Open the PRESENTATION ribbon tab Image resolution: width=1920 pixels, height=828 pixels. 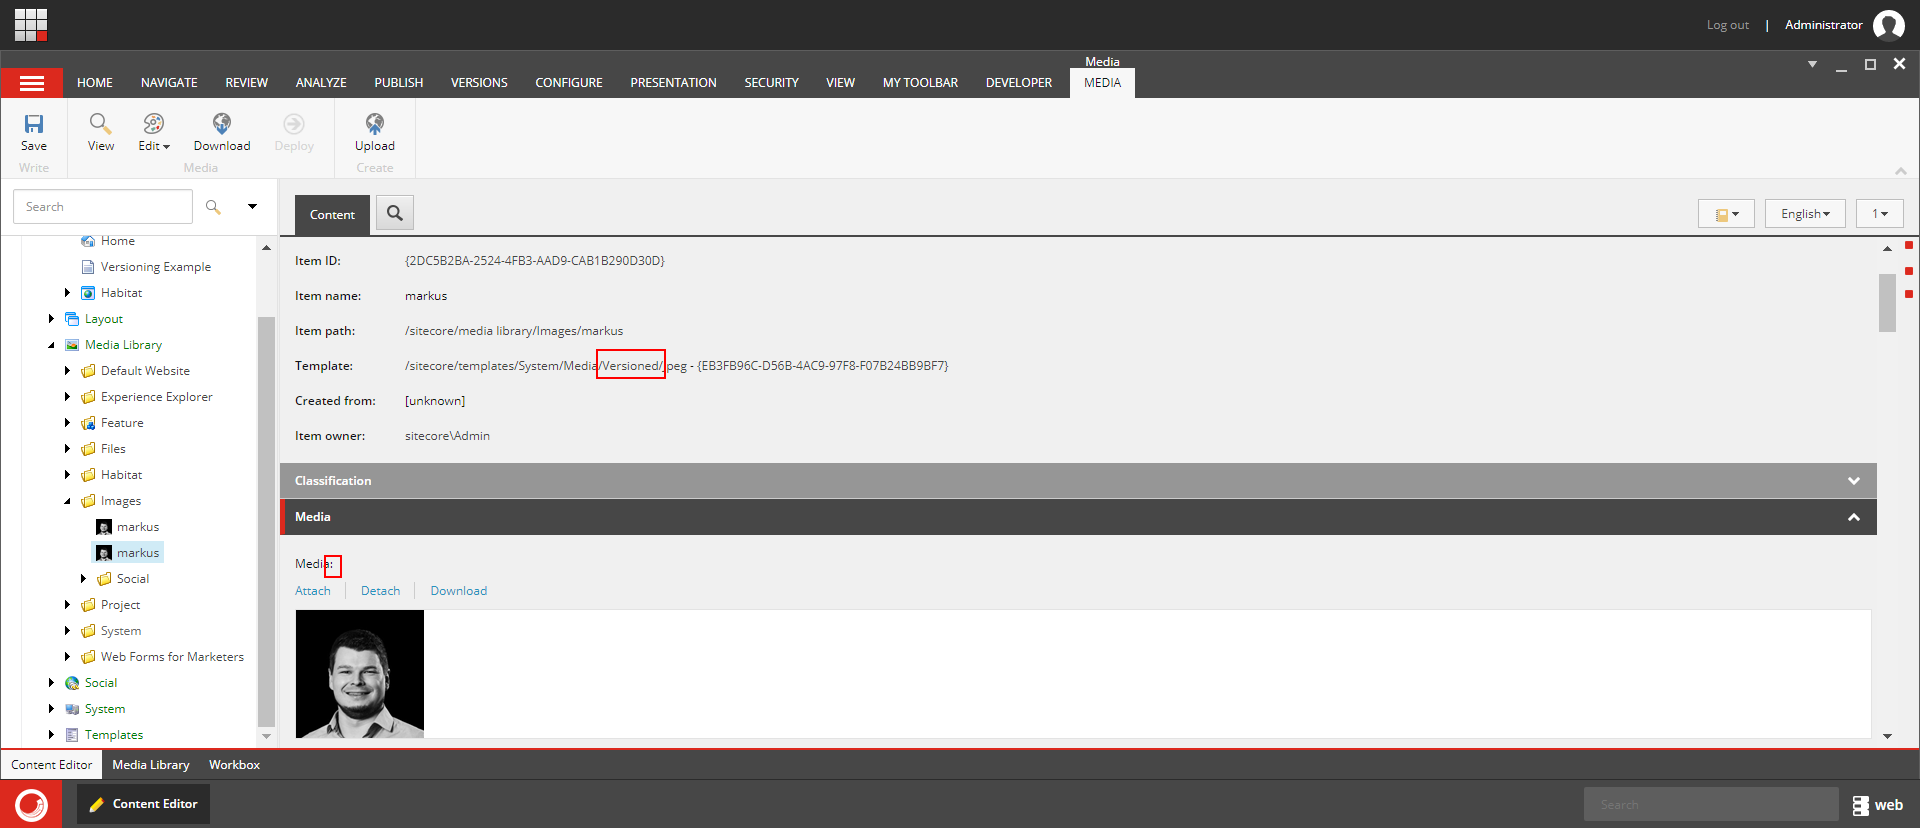tap(673, 83)
